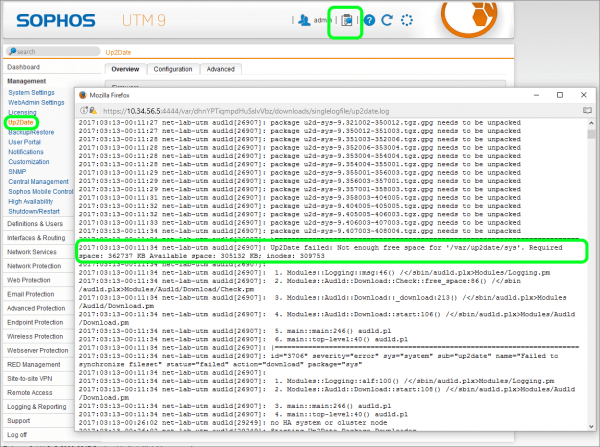600x447 pixels.
Task: Open WebAdmin Settings in sidebar
Action: pos(36,103)
